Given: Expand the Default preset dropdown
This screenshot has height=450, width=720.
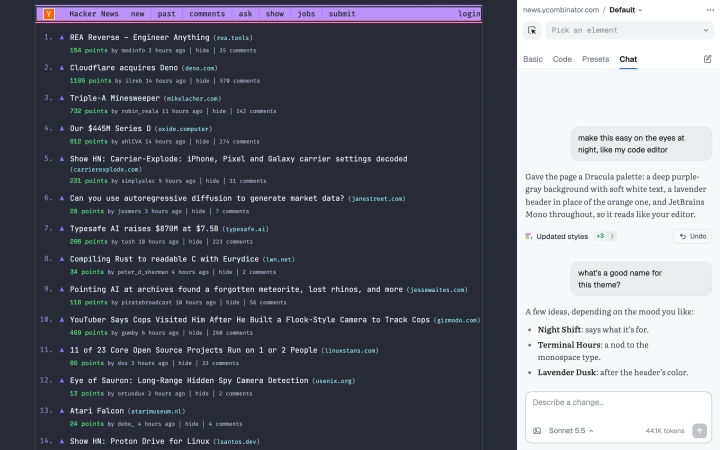Looking at the screenshot, I should pyautogui.click(x=625, y=10).
